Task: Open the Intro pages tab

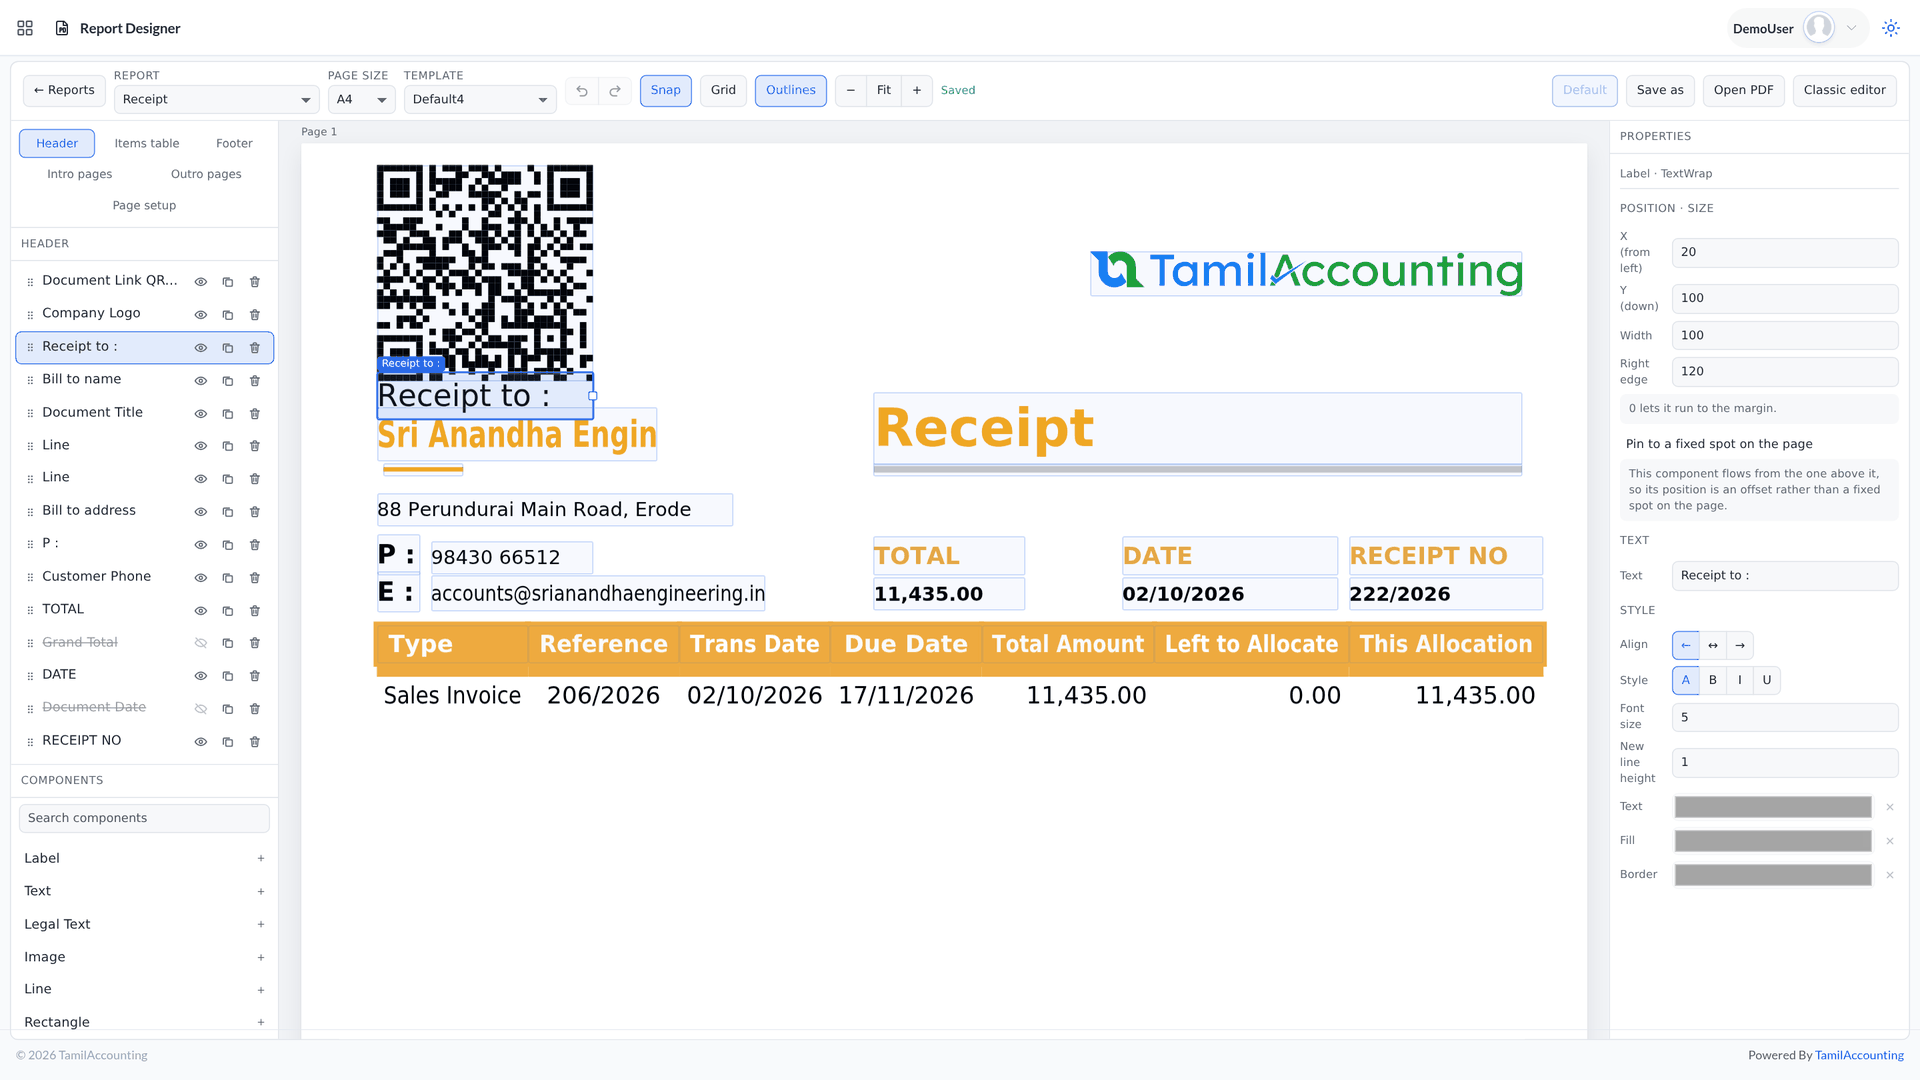Action: [x=80, y=174]
